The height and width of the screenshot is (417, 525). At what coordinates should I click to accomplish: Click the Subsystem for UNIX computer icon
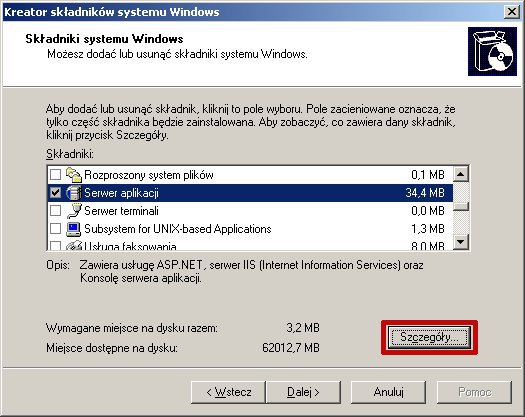point(74,229)
